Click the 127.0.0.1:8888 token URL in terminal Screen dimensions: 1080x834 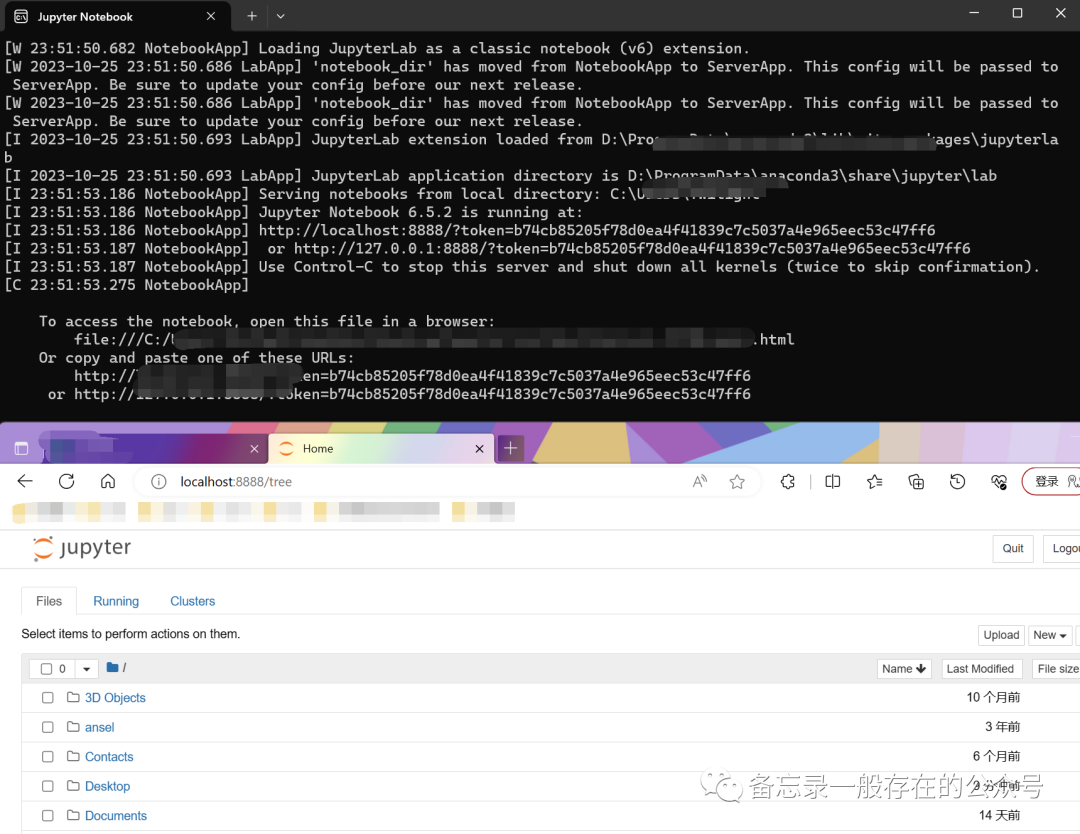632,248
